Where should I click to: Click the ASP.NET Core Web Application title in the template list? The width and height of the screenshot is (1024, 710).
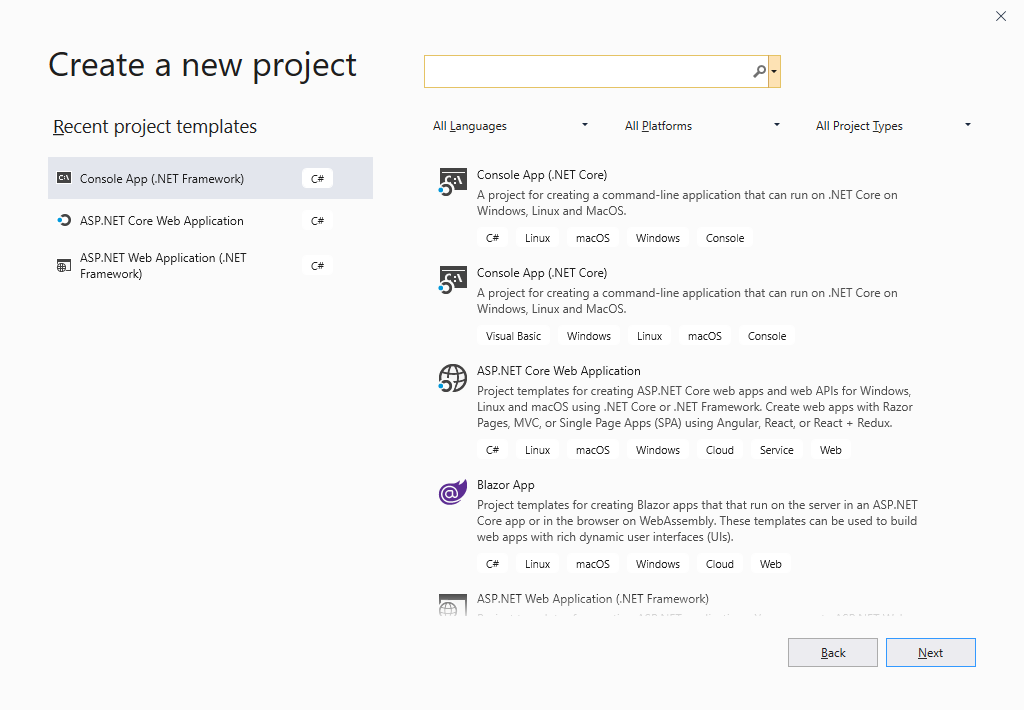pos(558,370)
